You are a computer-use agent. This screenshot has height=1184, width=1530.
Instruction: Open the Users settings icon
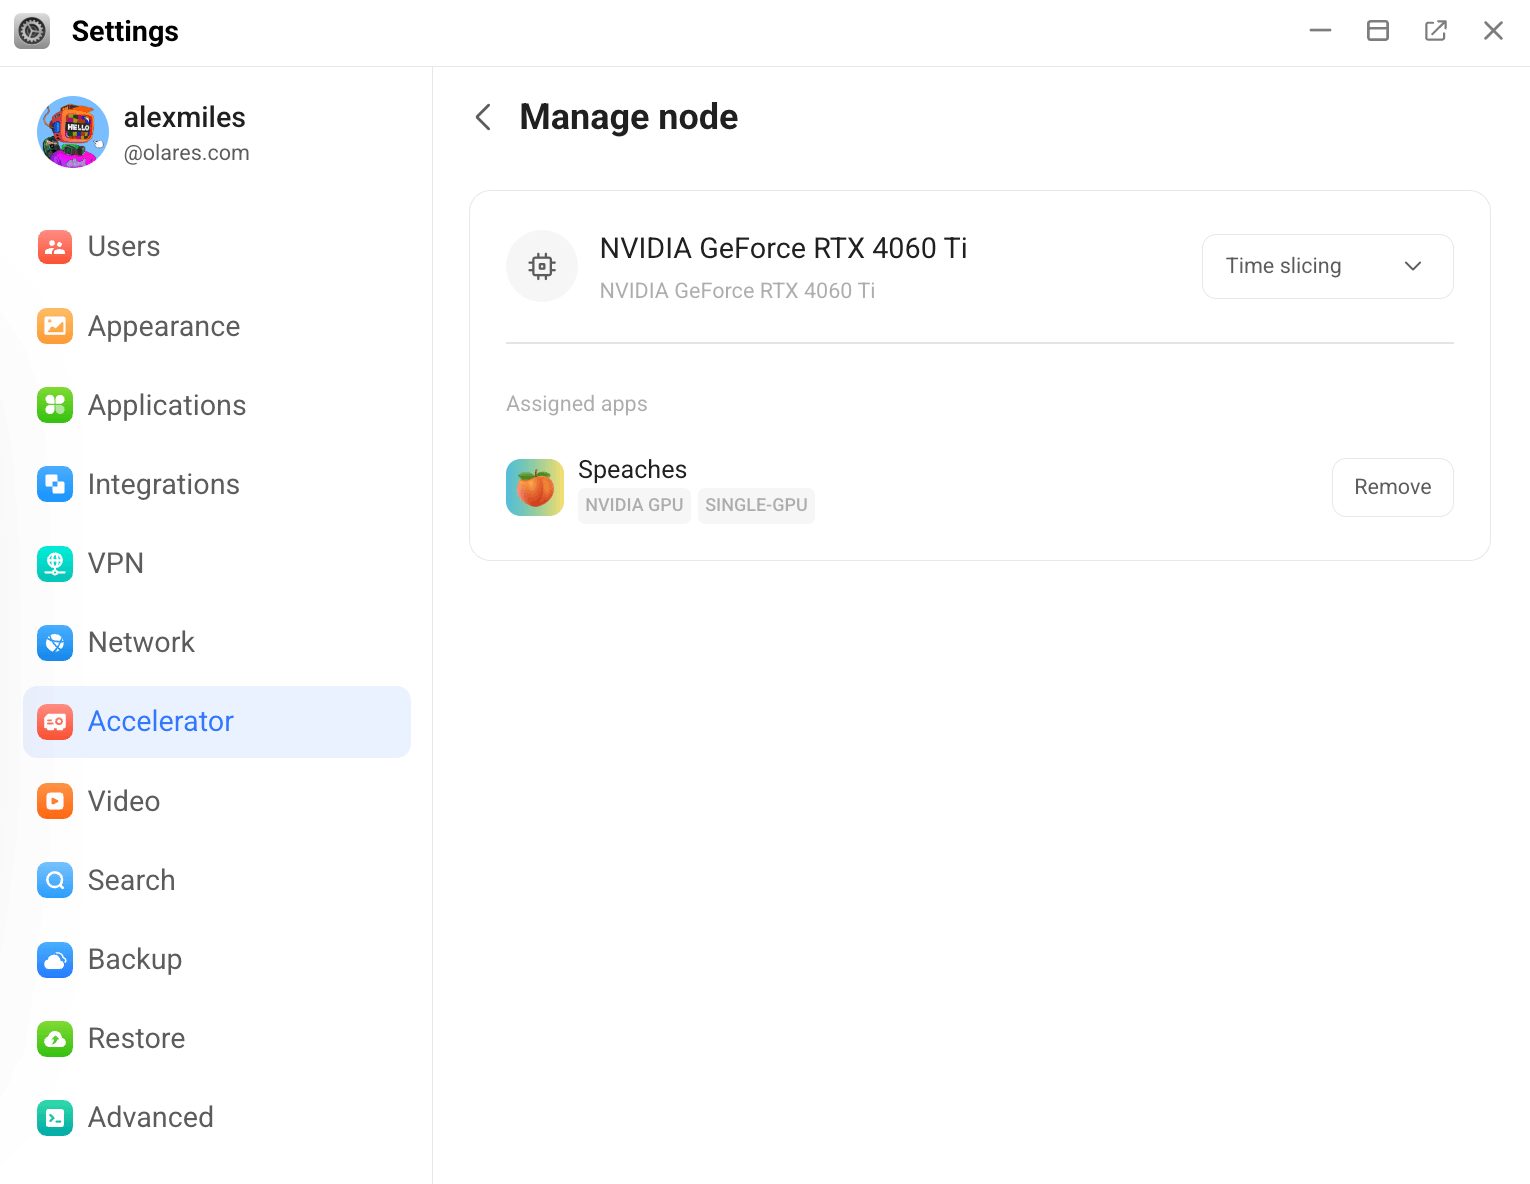click(x=55, y=246)
